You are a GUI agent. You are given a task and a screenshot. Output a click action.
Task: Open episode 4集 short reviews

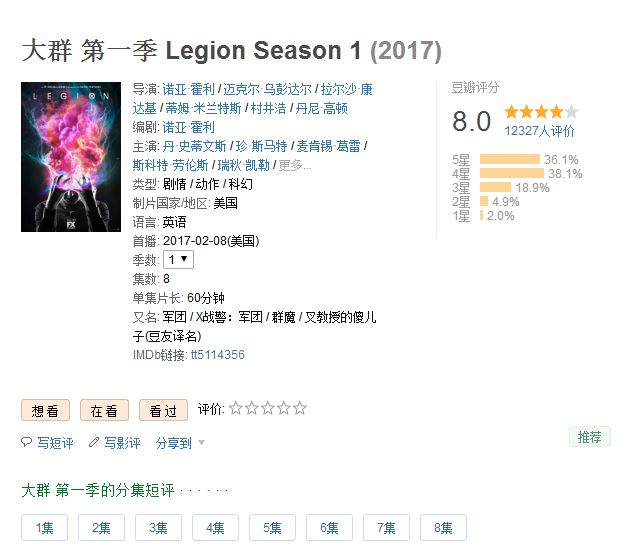(x=216, y=528)
